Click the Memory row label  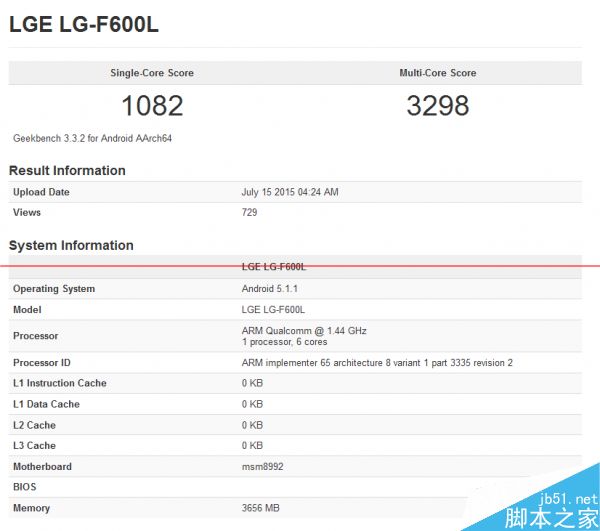31,508
